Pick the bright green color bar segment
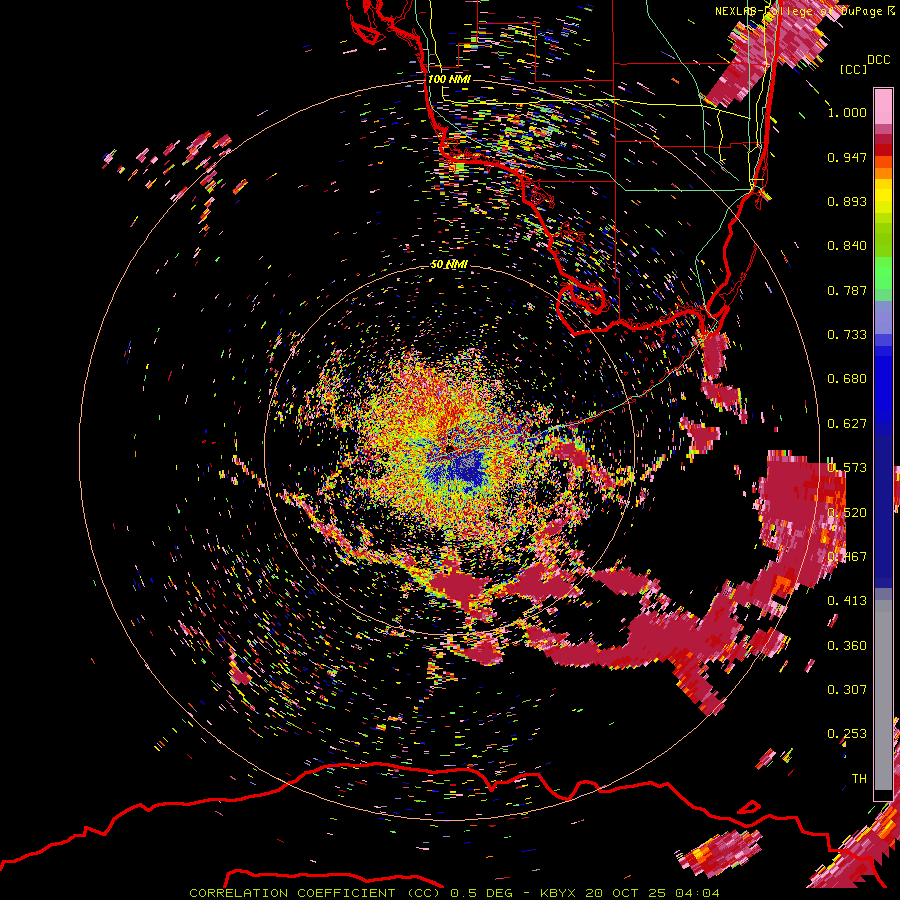This screenshot has width=900, height=900. click(x=883, y=273)
